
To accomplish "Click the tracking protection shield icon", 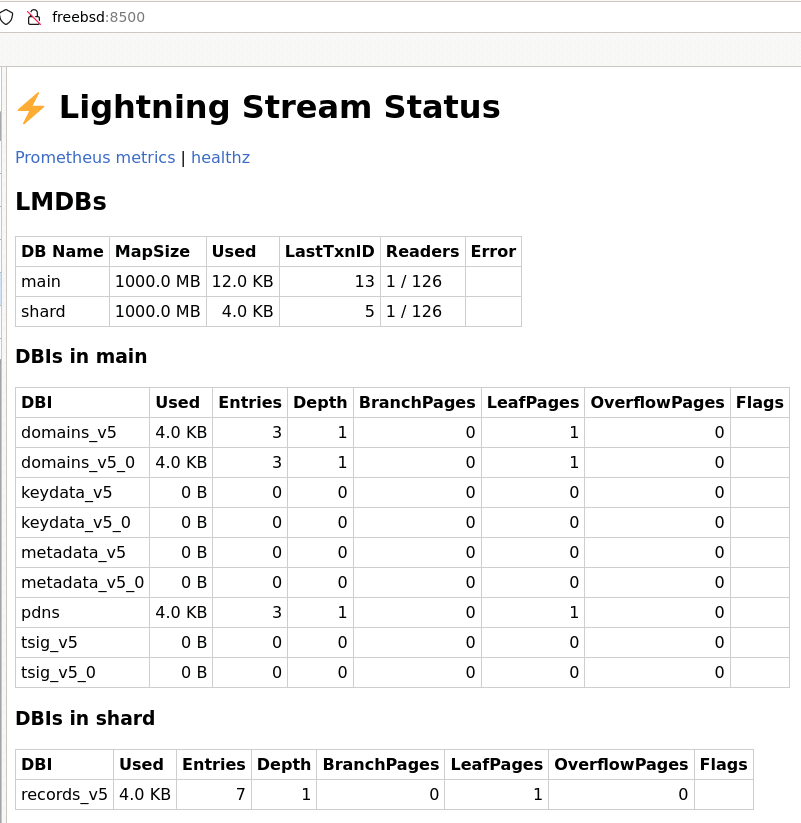I will click(x=7, y=17).
